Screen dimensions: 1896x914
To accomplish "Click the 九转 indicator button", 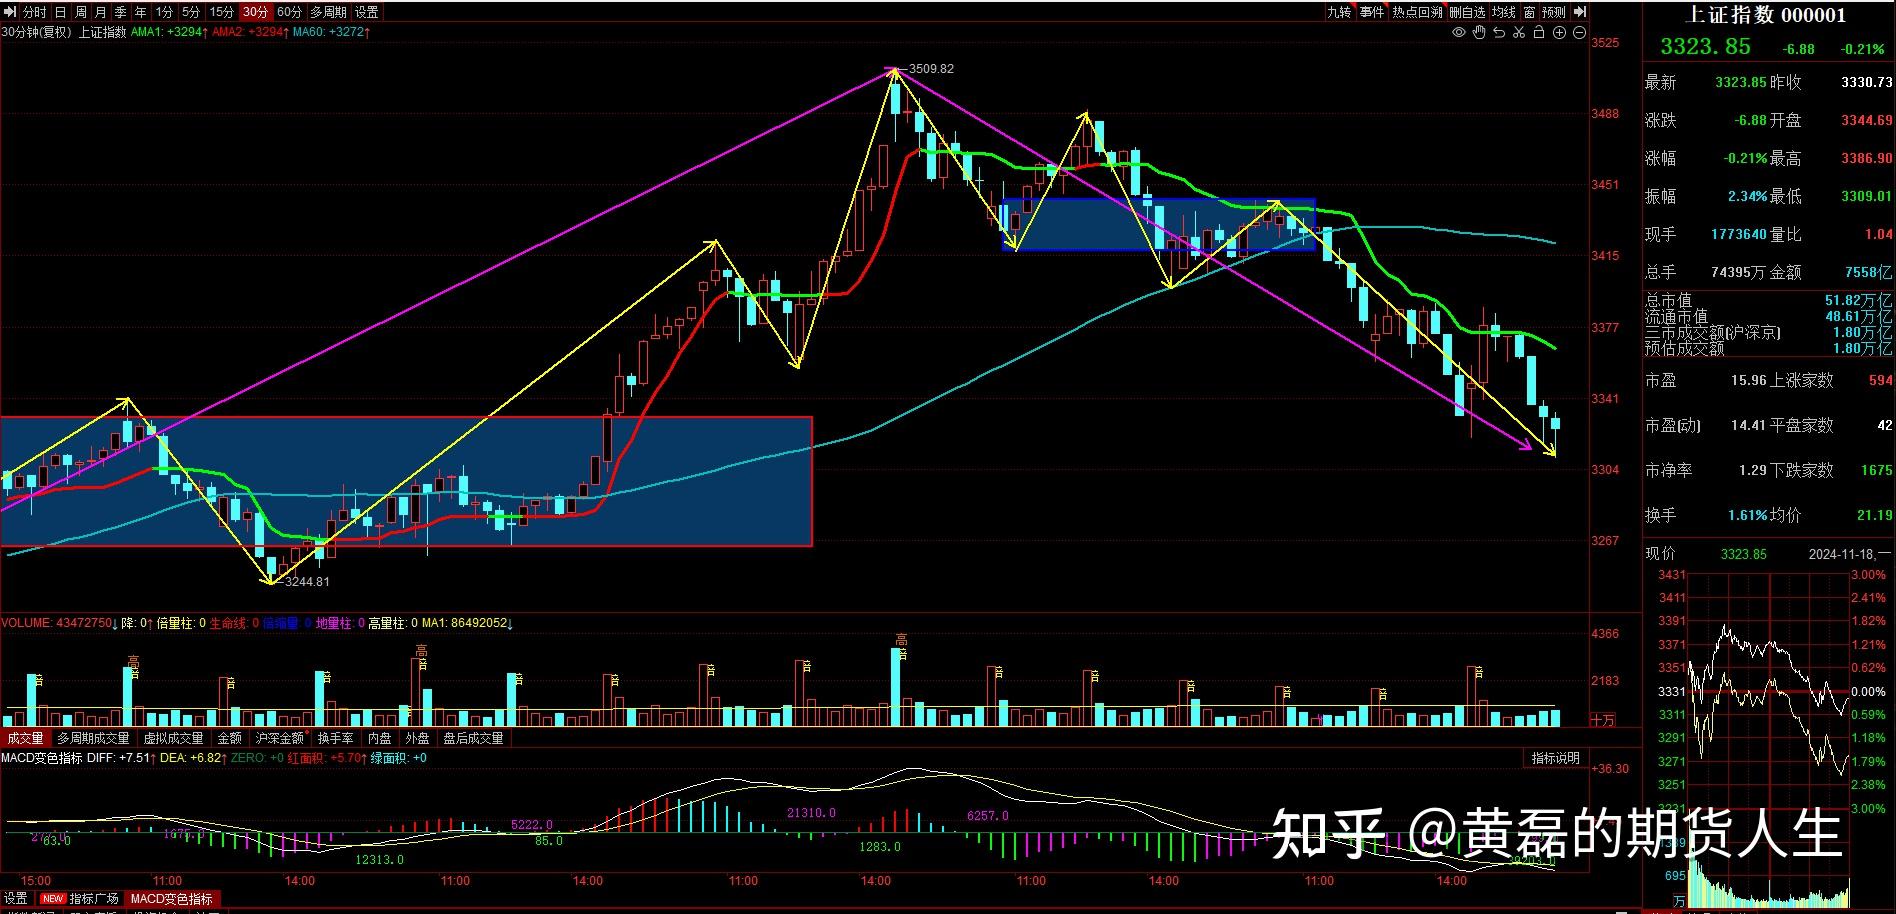I will click(x=1339, y=12).
